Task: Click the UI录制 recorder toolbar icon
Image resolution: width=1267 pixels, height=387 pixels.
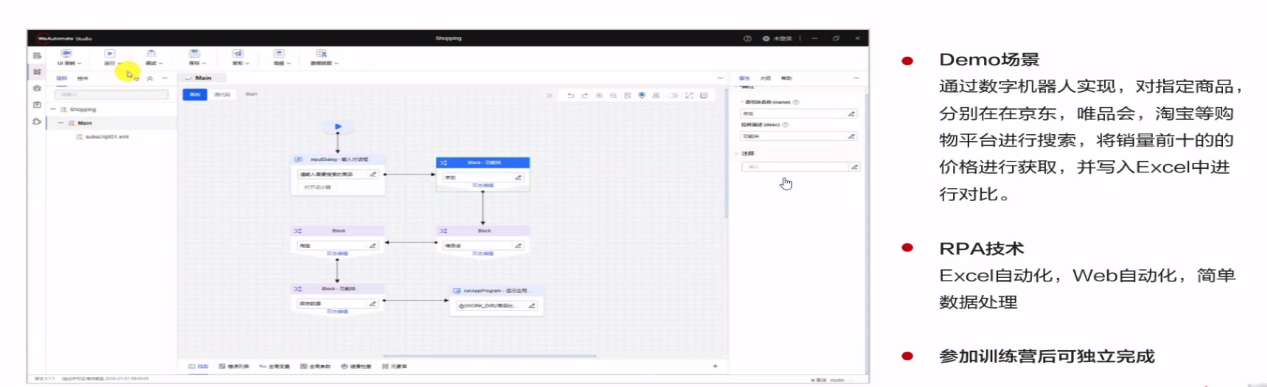Action: click(x=67, y=53)
